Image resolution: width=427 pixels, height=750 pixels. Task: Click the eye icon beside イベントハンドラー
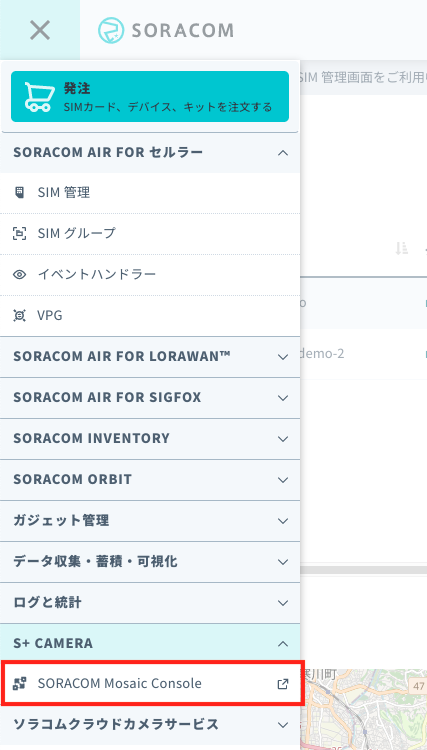point(19,275)
